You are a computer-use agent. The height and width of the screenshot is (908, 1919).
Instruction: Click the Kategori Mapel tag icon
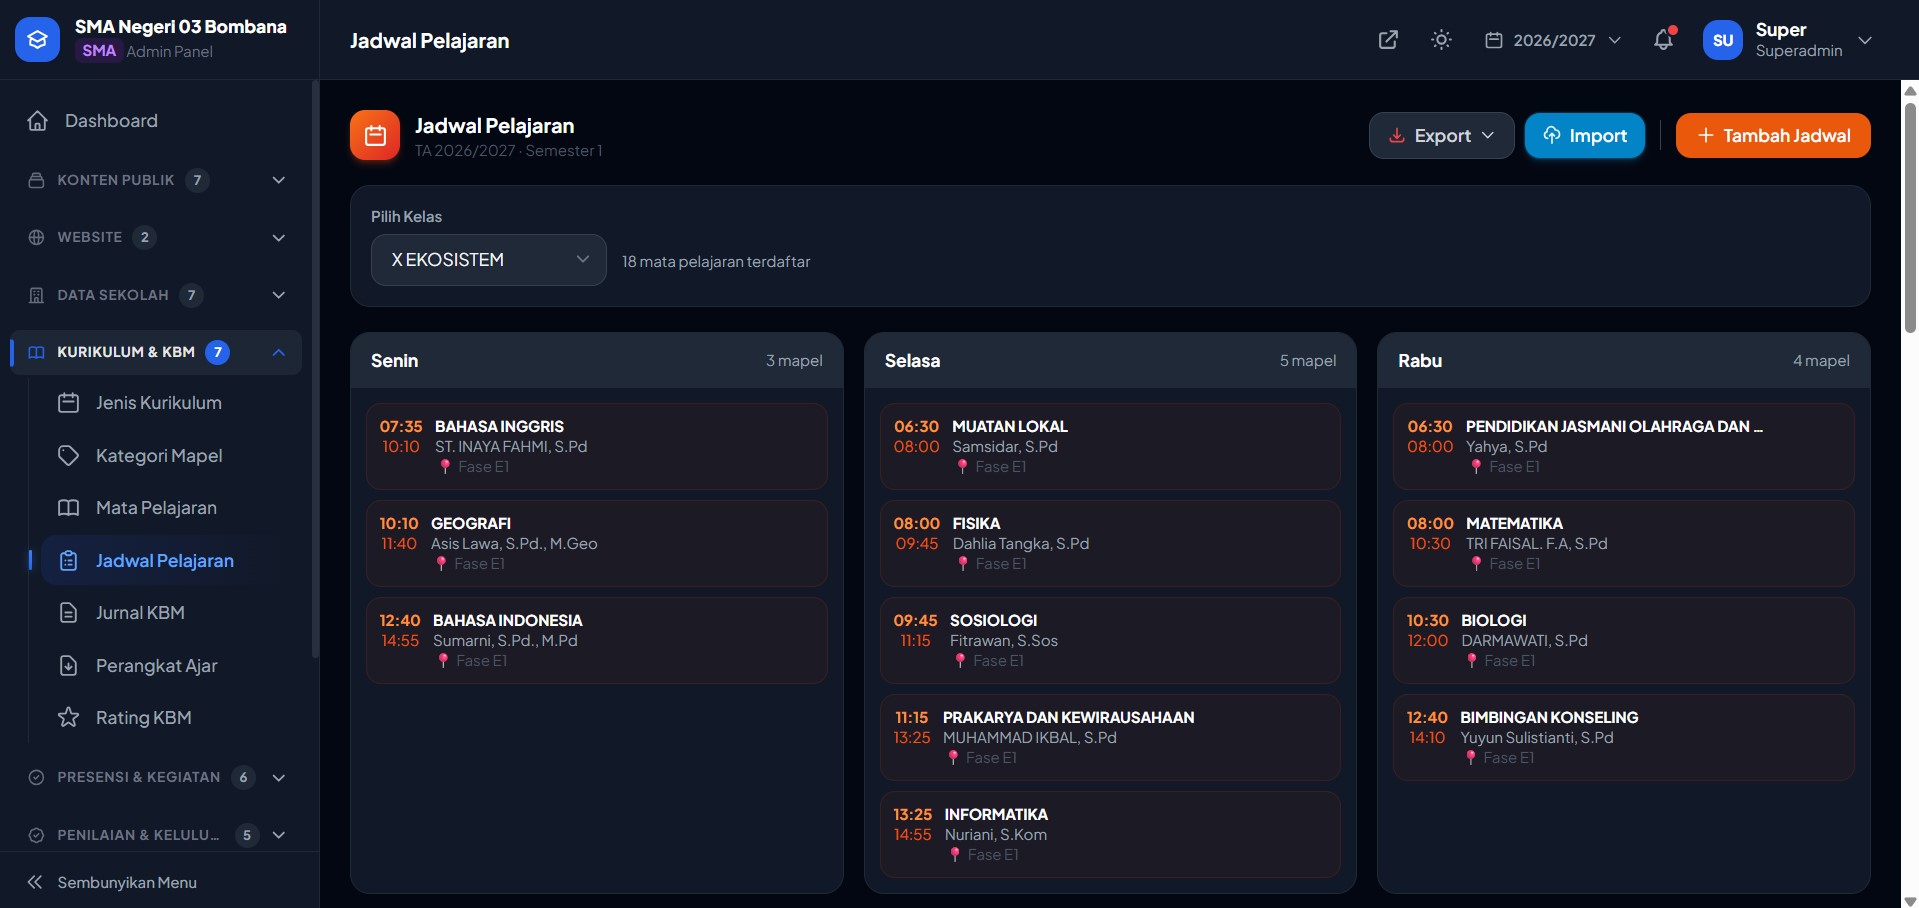click(68, 456)
